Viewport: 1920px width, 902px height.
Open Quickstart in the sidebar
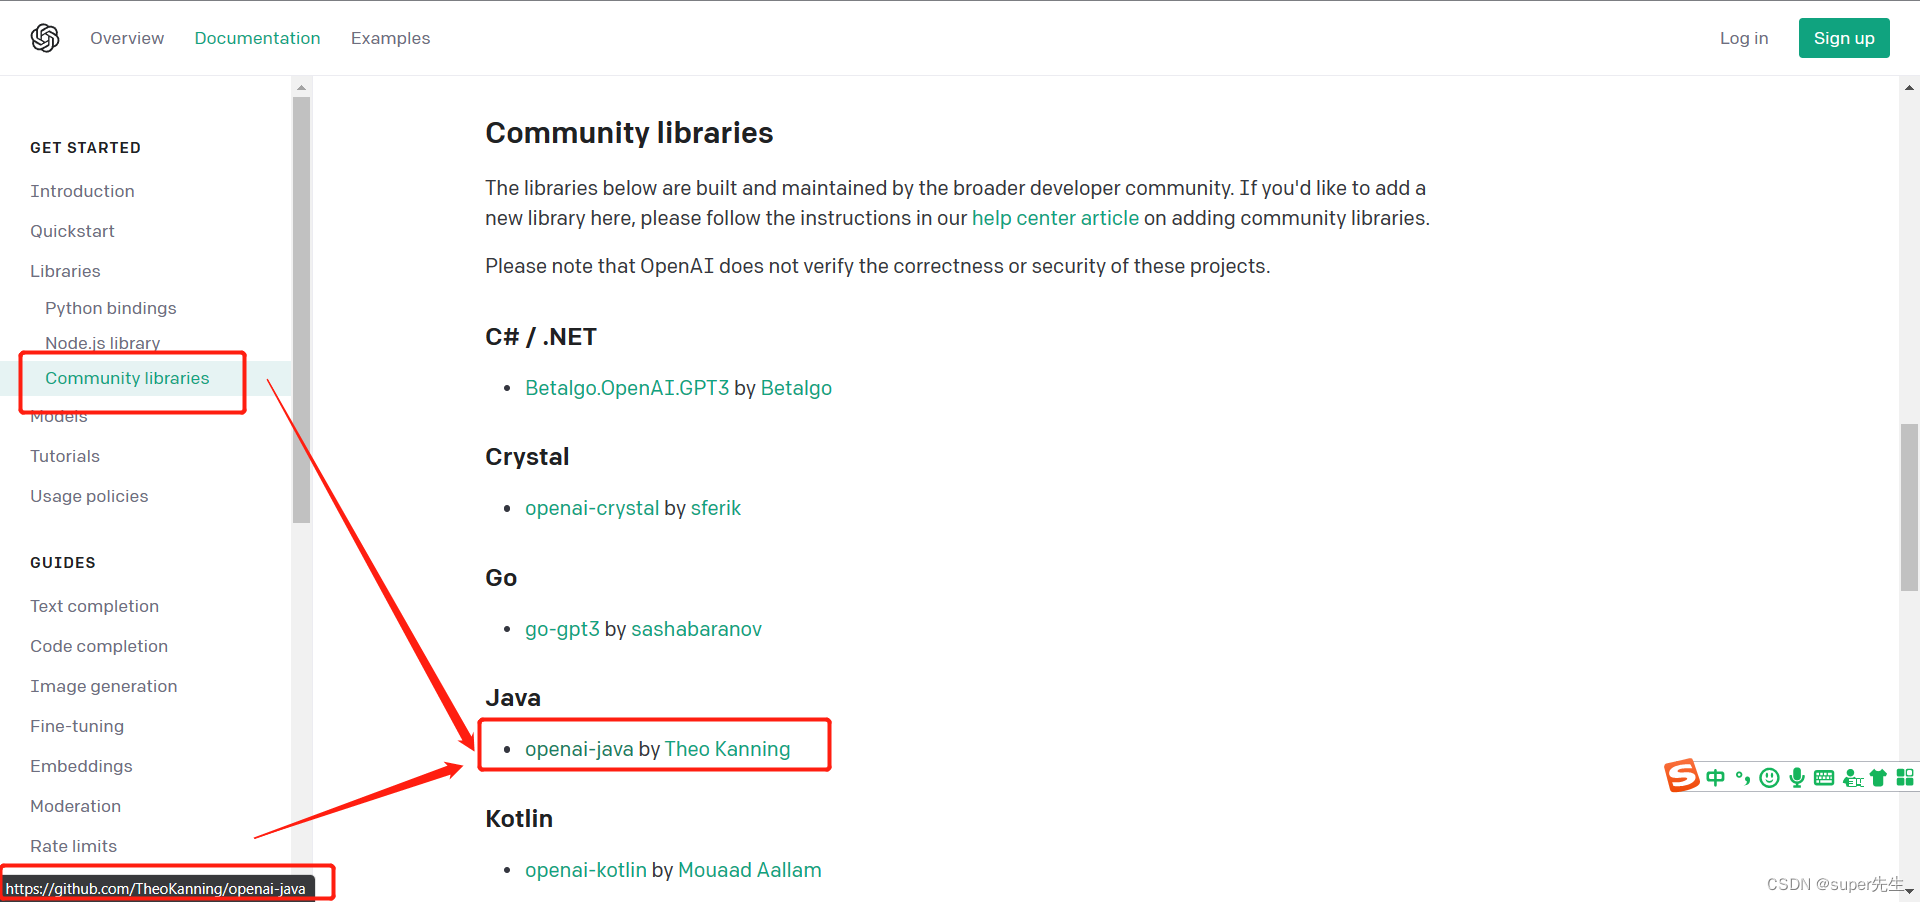point(72,231)
